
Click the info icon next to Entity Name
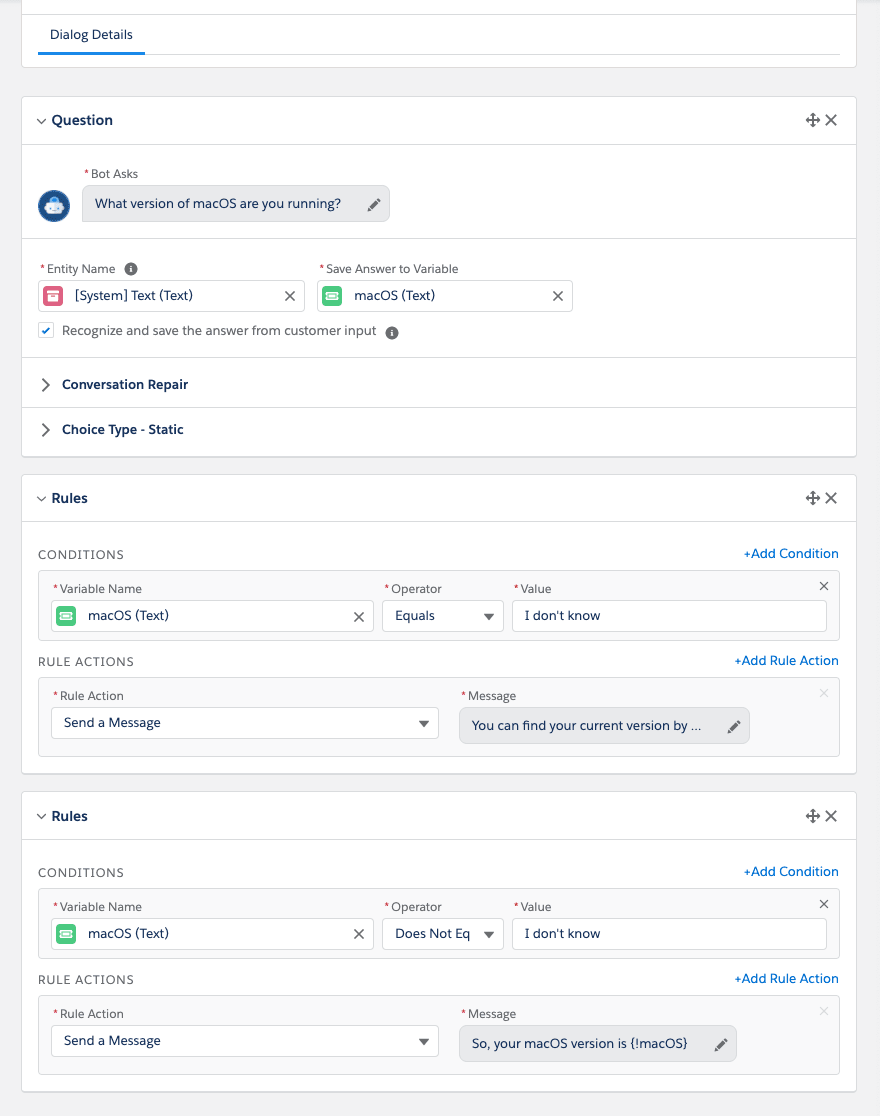[x=131, y=269]
